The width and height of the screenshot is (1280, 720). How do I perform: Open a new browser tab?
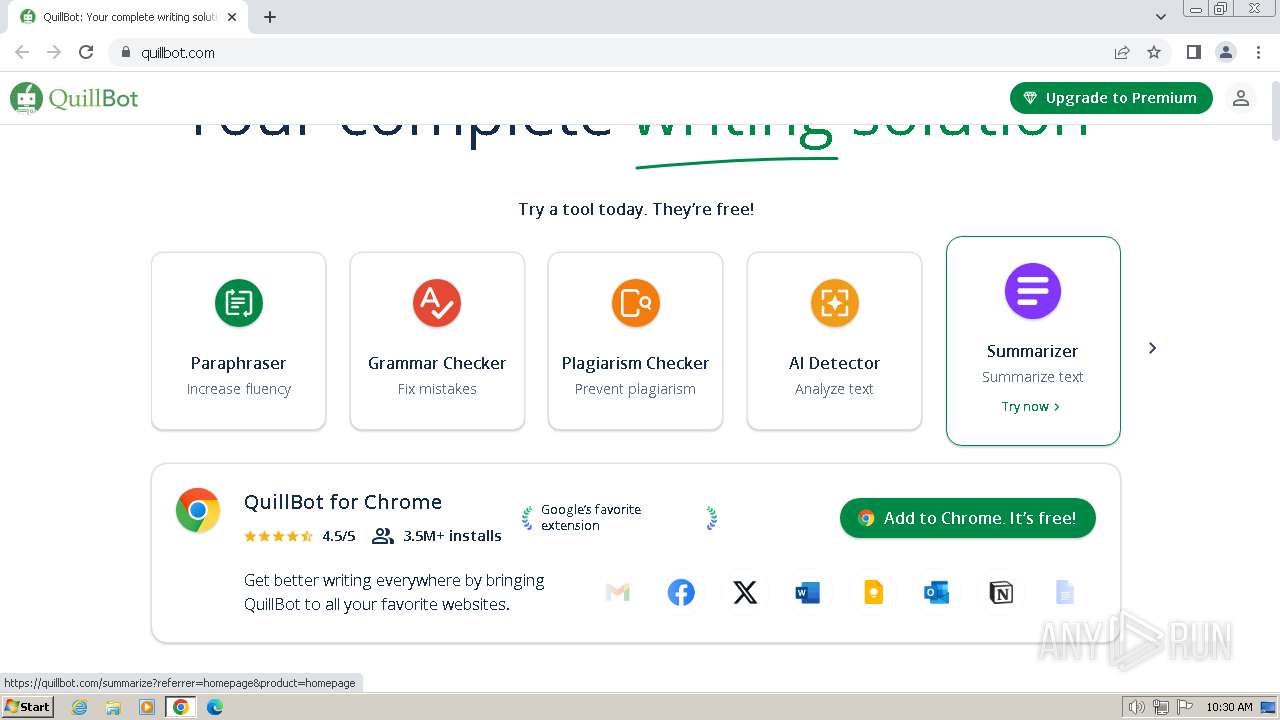[x=270, y=17]
